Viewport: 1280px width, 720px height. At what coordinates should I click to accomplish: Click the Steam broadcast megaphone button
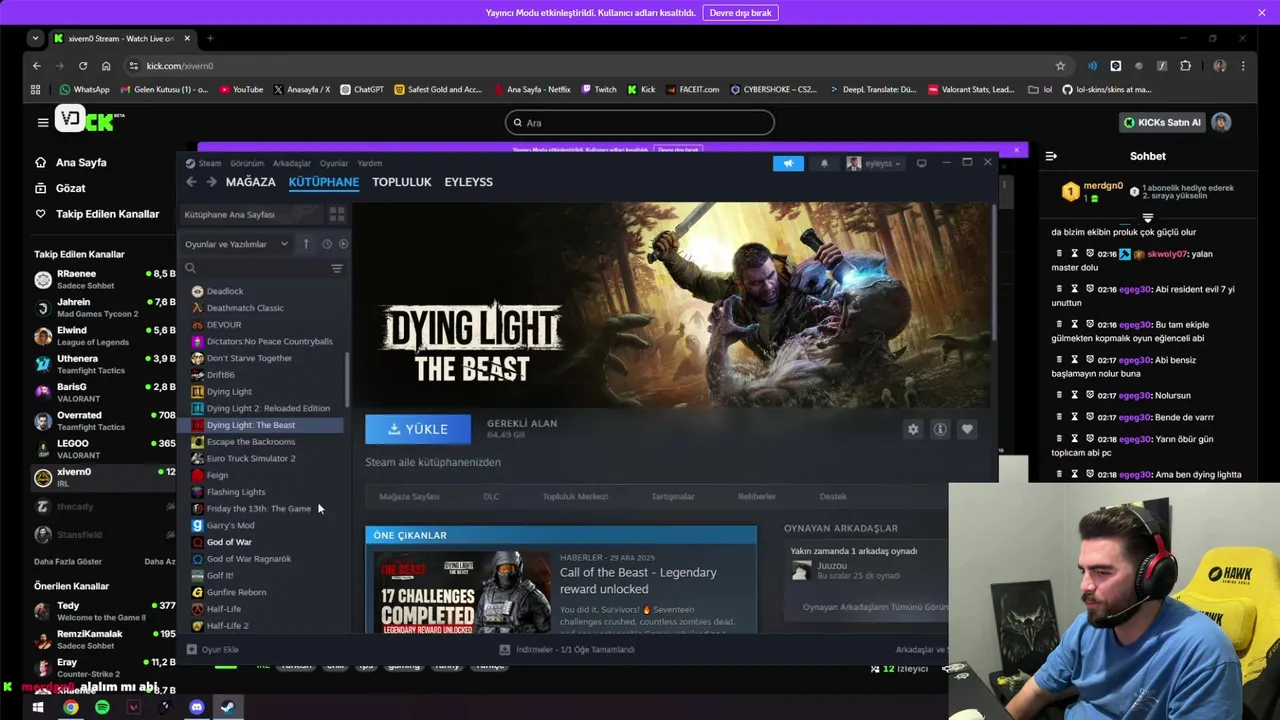[x=788, y=163]
